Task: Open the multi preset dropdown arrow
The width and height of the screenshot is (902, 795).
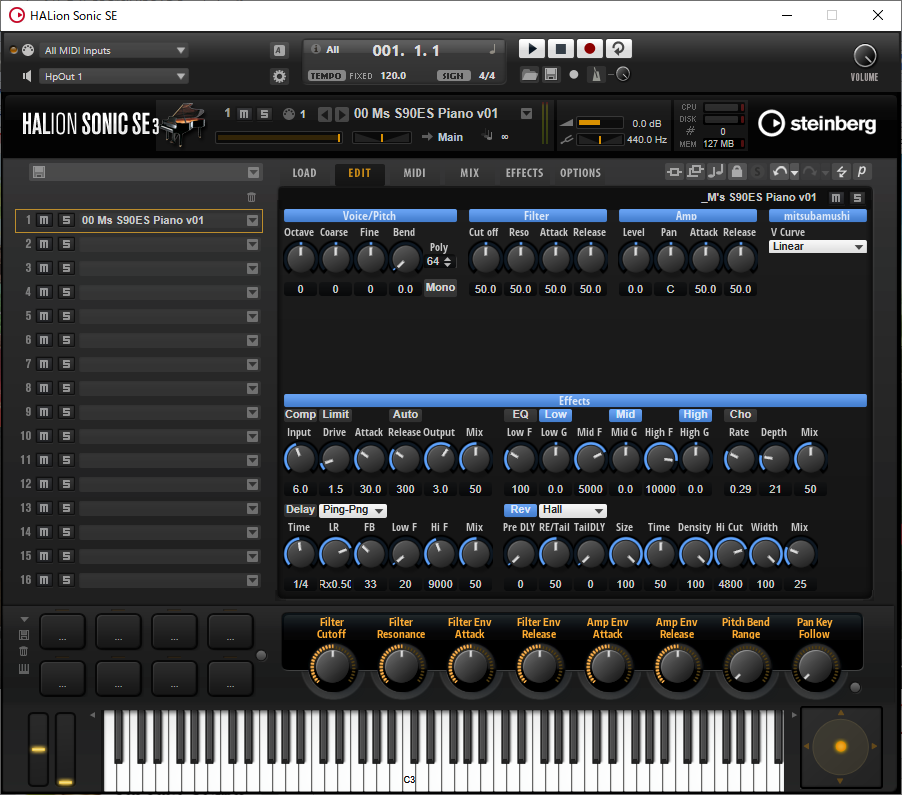Action: pyautogui.click(x=253, y=173)
